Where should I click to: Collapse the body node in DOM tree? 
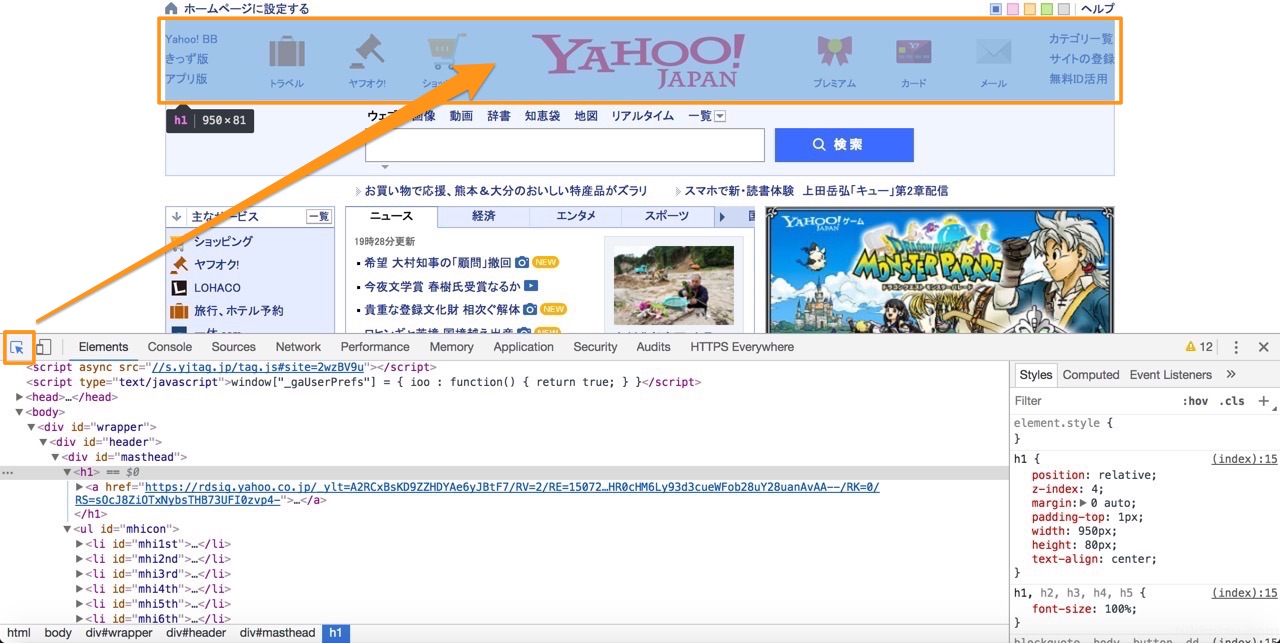point(20,412)
